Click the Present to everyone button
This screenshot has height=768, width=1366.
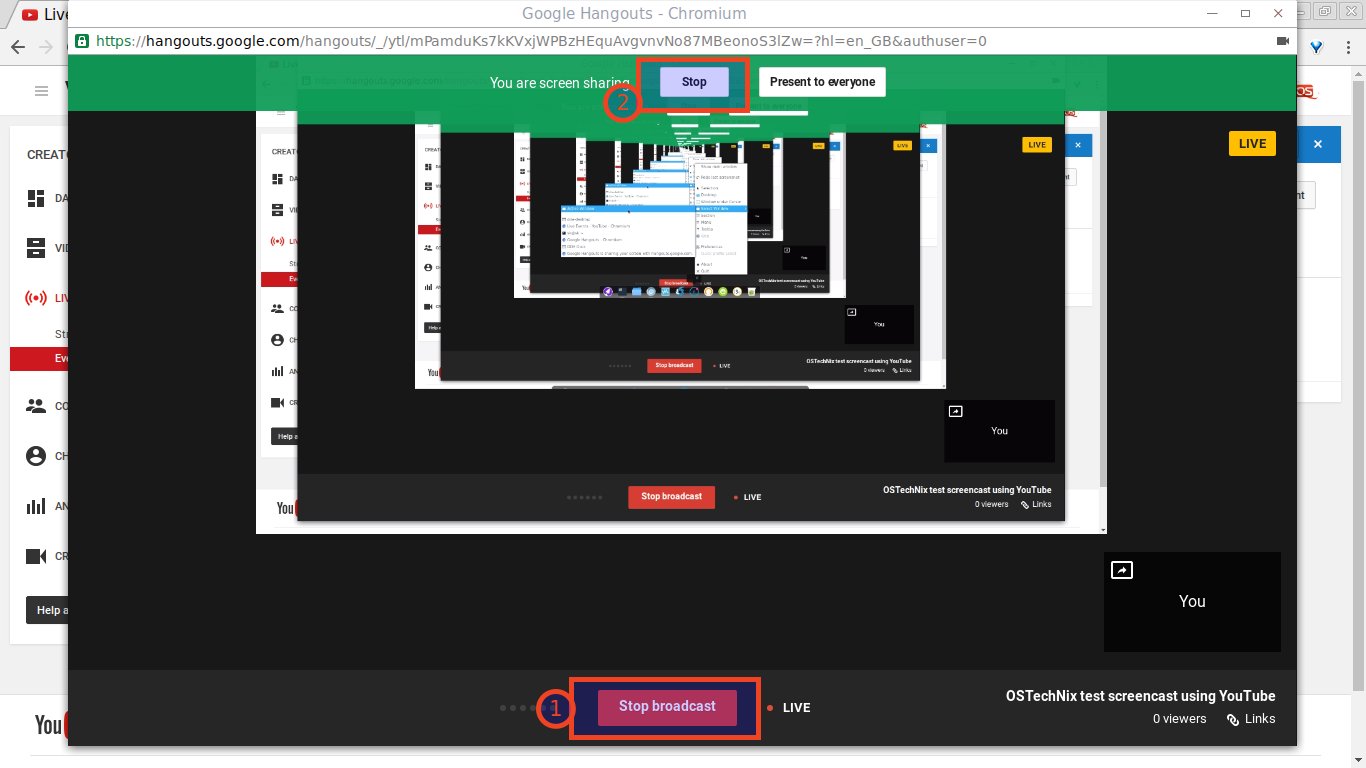point(822,82)
